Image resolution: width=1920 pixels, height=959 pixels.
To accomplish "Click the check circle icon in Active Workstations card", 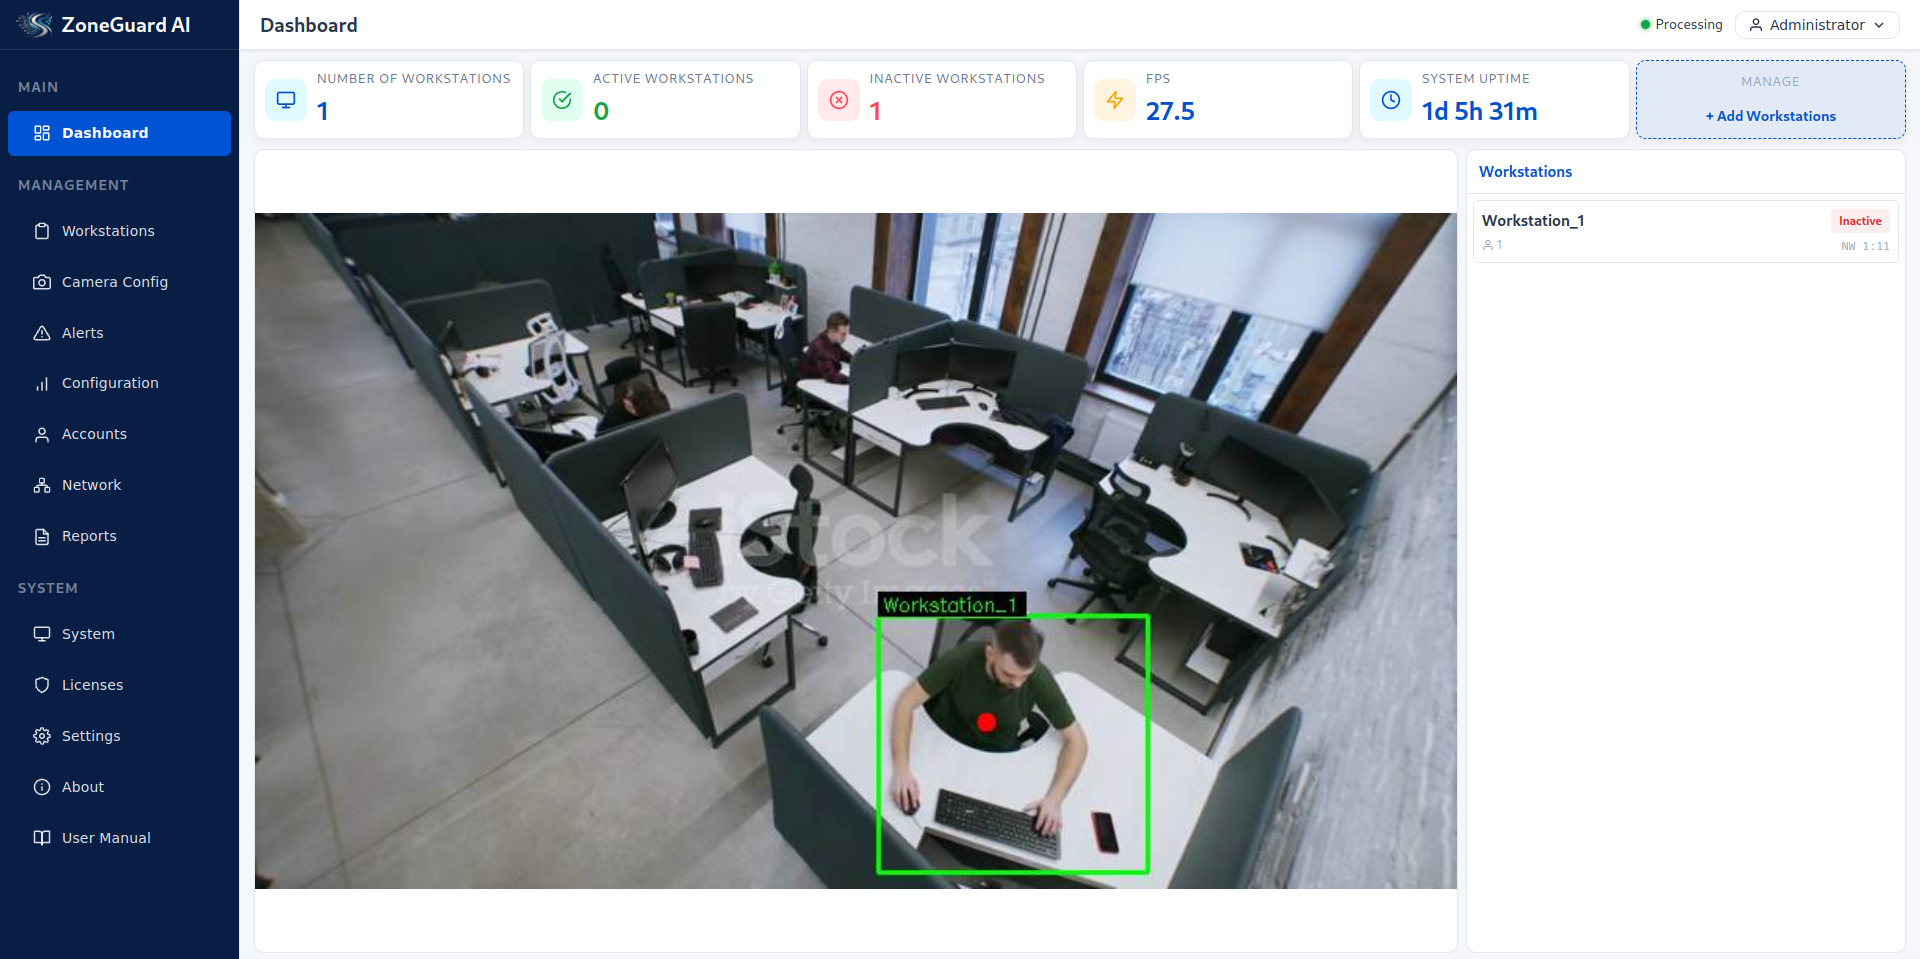I will (562, 100).
